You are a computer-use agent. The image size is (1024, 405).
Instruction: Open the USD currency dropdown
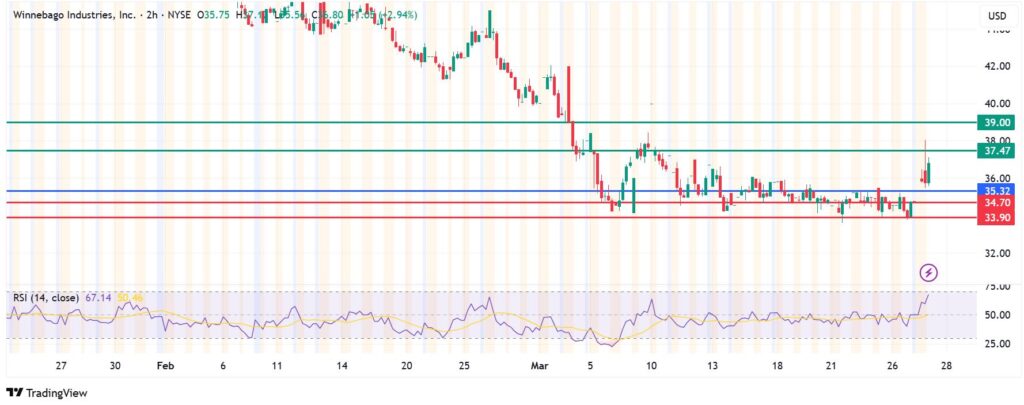click(x=996, y=16)
